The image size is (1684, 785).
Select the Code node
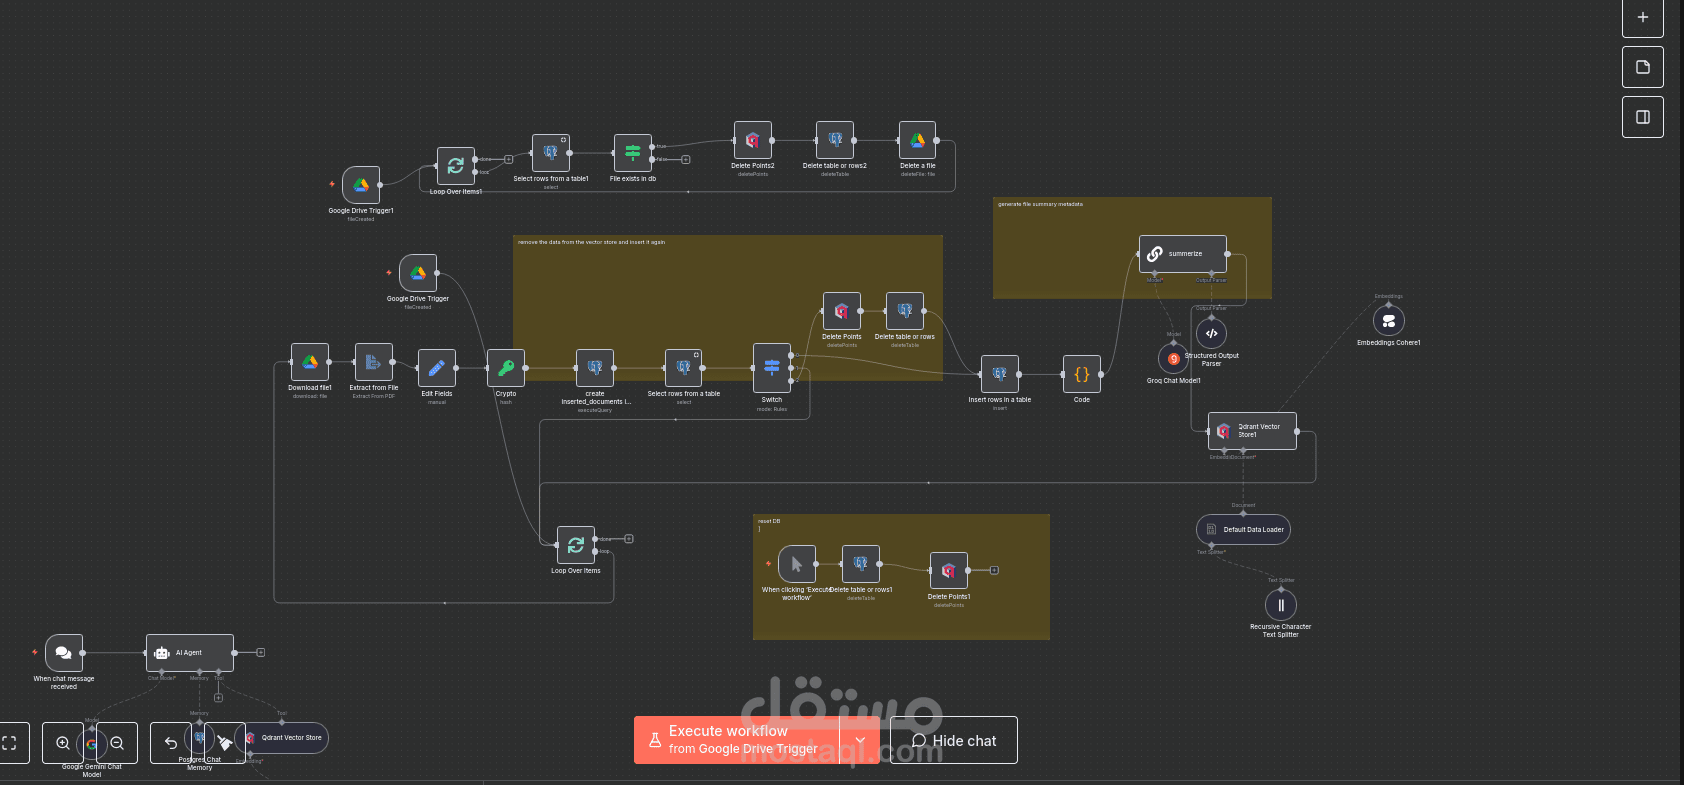(x=1082, y=374)
